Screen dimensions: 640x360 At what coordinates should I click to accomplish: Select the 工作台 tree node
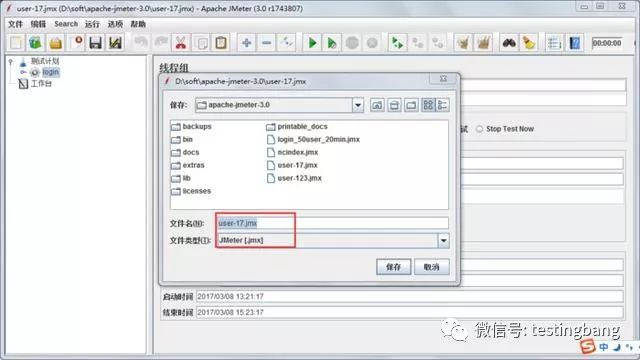point(41,84)
